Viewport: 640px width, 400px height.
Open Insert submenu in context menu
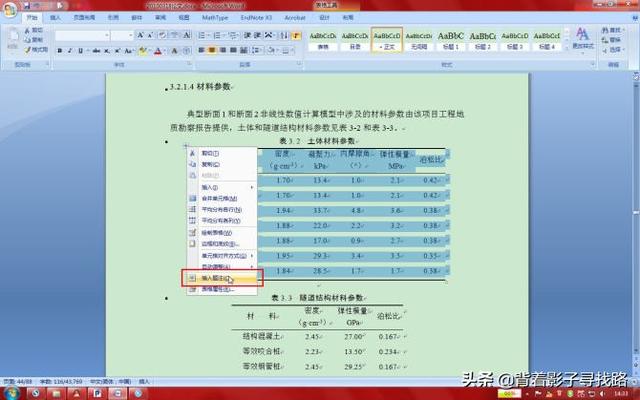point(222,187)
